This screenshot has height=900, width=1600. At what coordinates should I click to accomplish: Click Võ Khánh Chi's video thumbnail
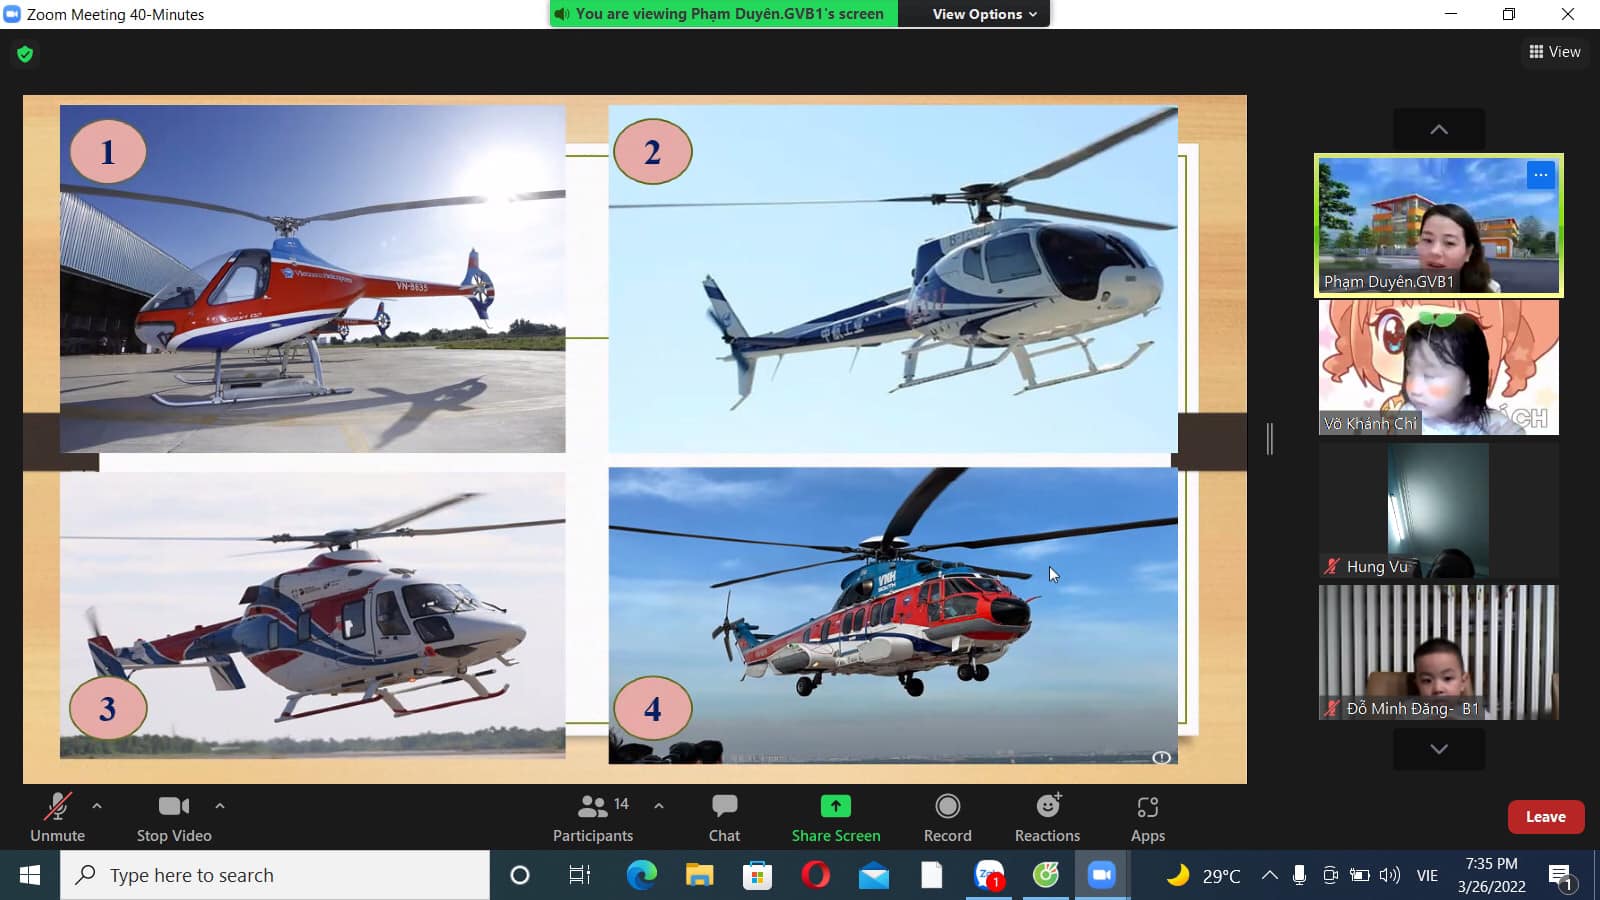coord(1438,367)
